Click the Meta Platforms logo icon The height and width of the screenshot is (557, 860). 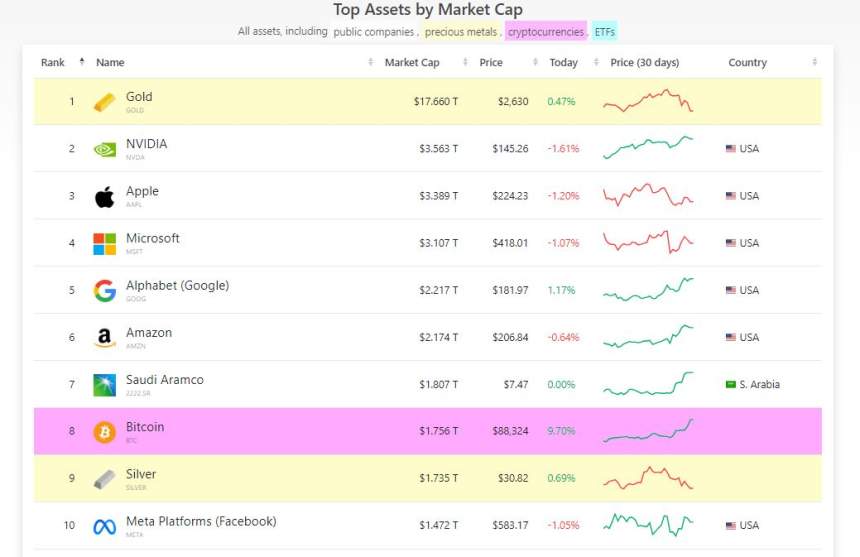tap(104, 526)
